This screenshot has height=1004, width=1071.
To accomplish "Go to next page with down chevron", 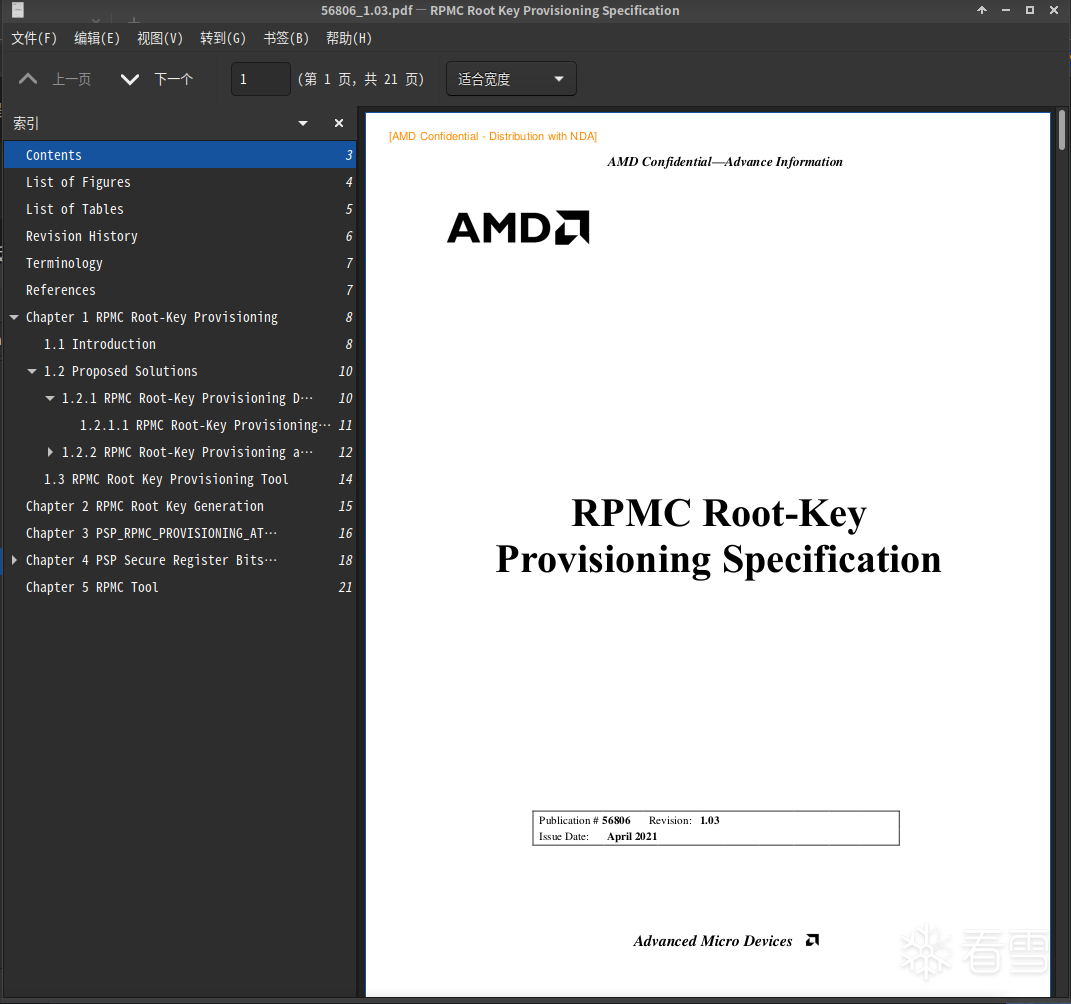I will coord(130,79).
